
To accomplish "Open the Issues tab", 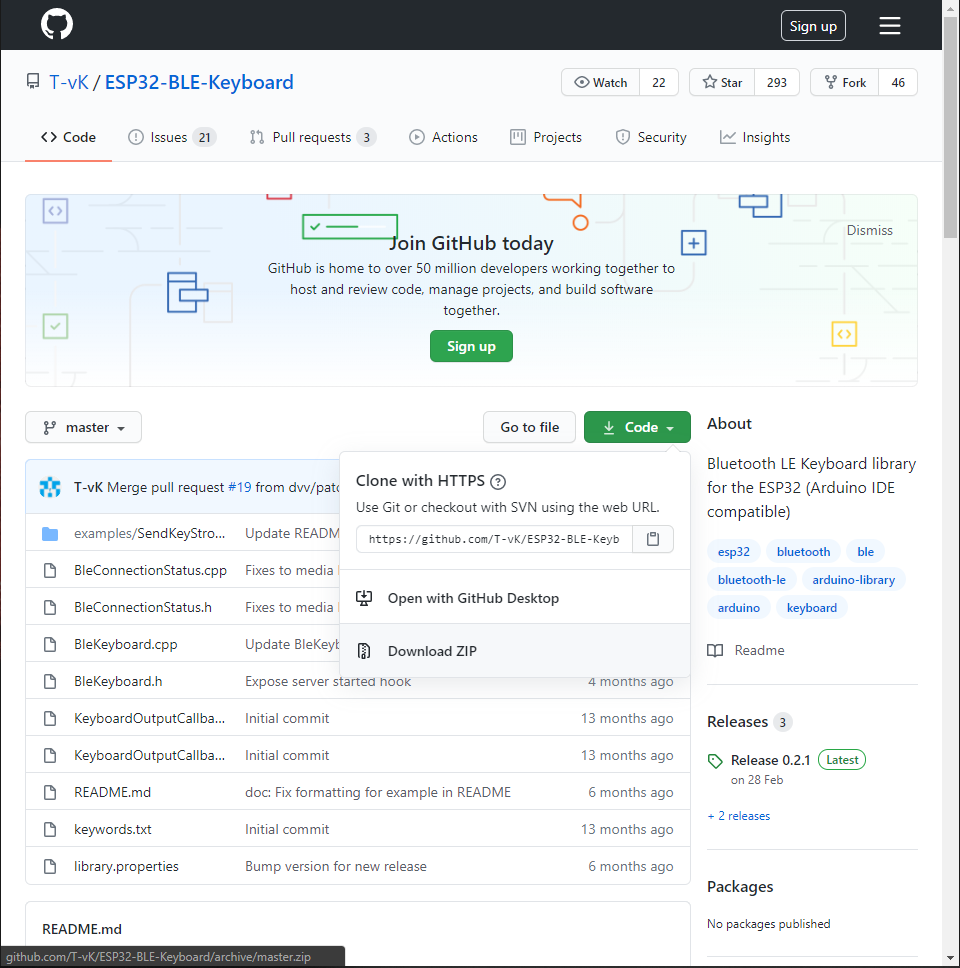I will point(172,137).
